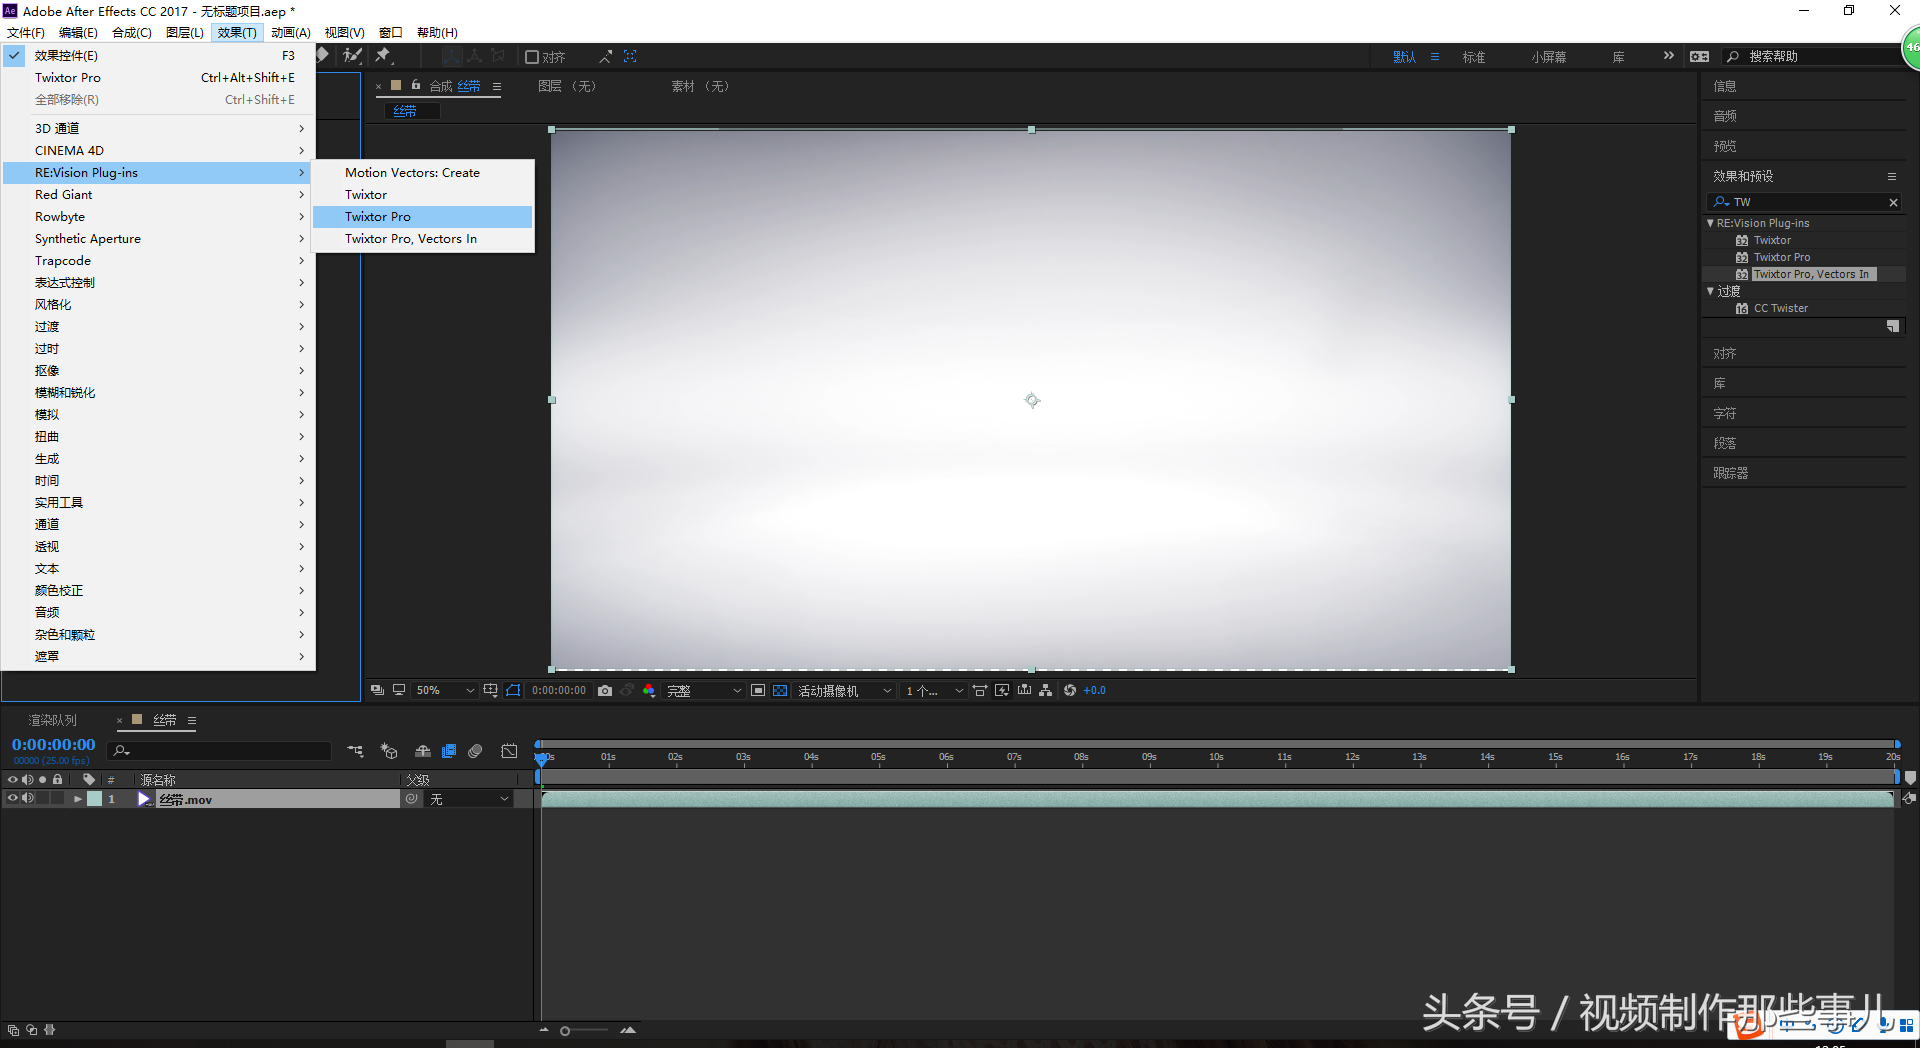Open the 动画(A) menu
1920x1048 pixels.
[291, 33]
